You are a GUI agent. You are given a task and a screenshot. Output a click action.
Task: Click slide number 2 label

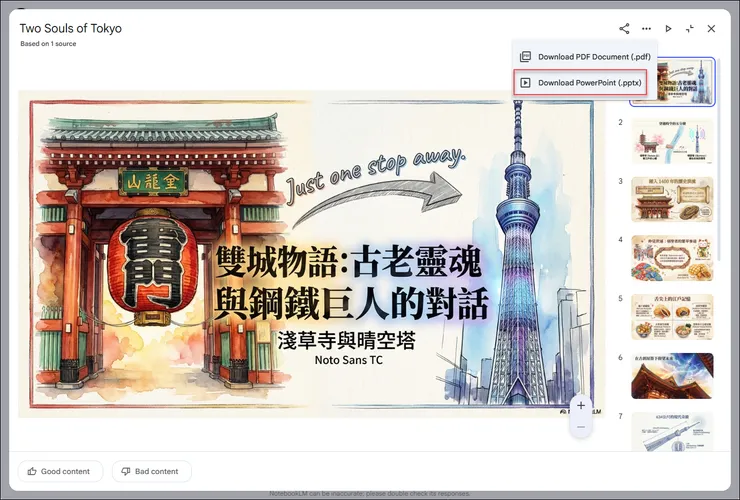[620, 122]
